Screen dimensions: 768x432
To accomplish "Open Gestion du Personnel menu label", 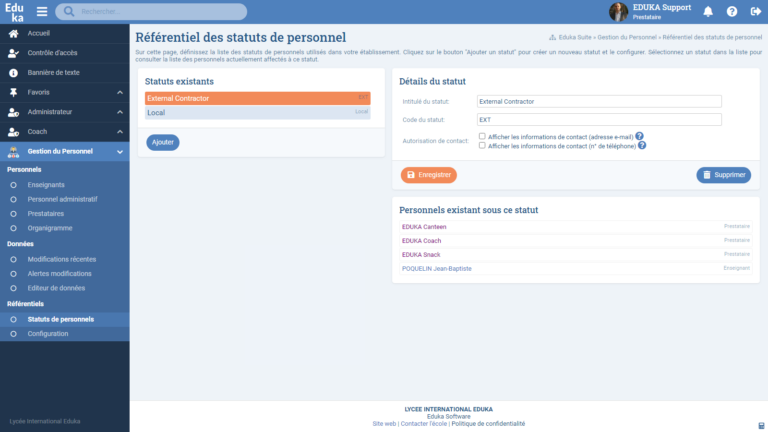I will click(60, 151).
